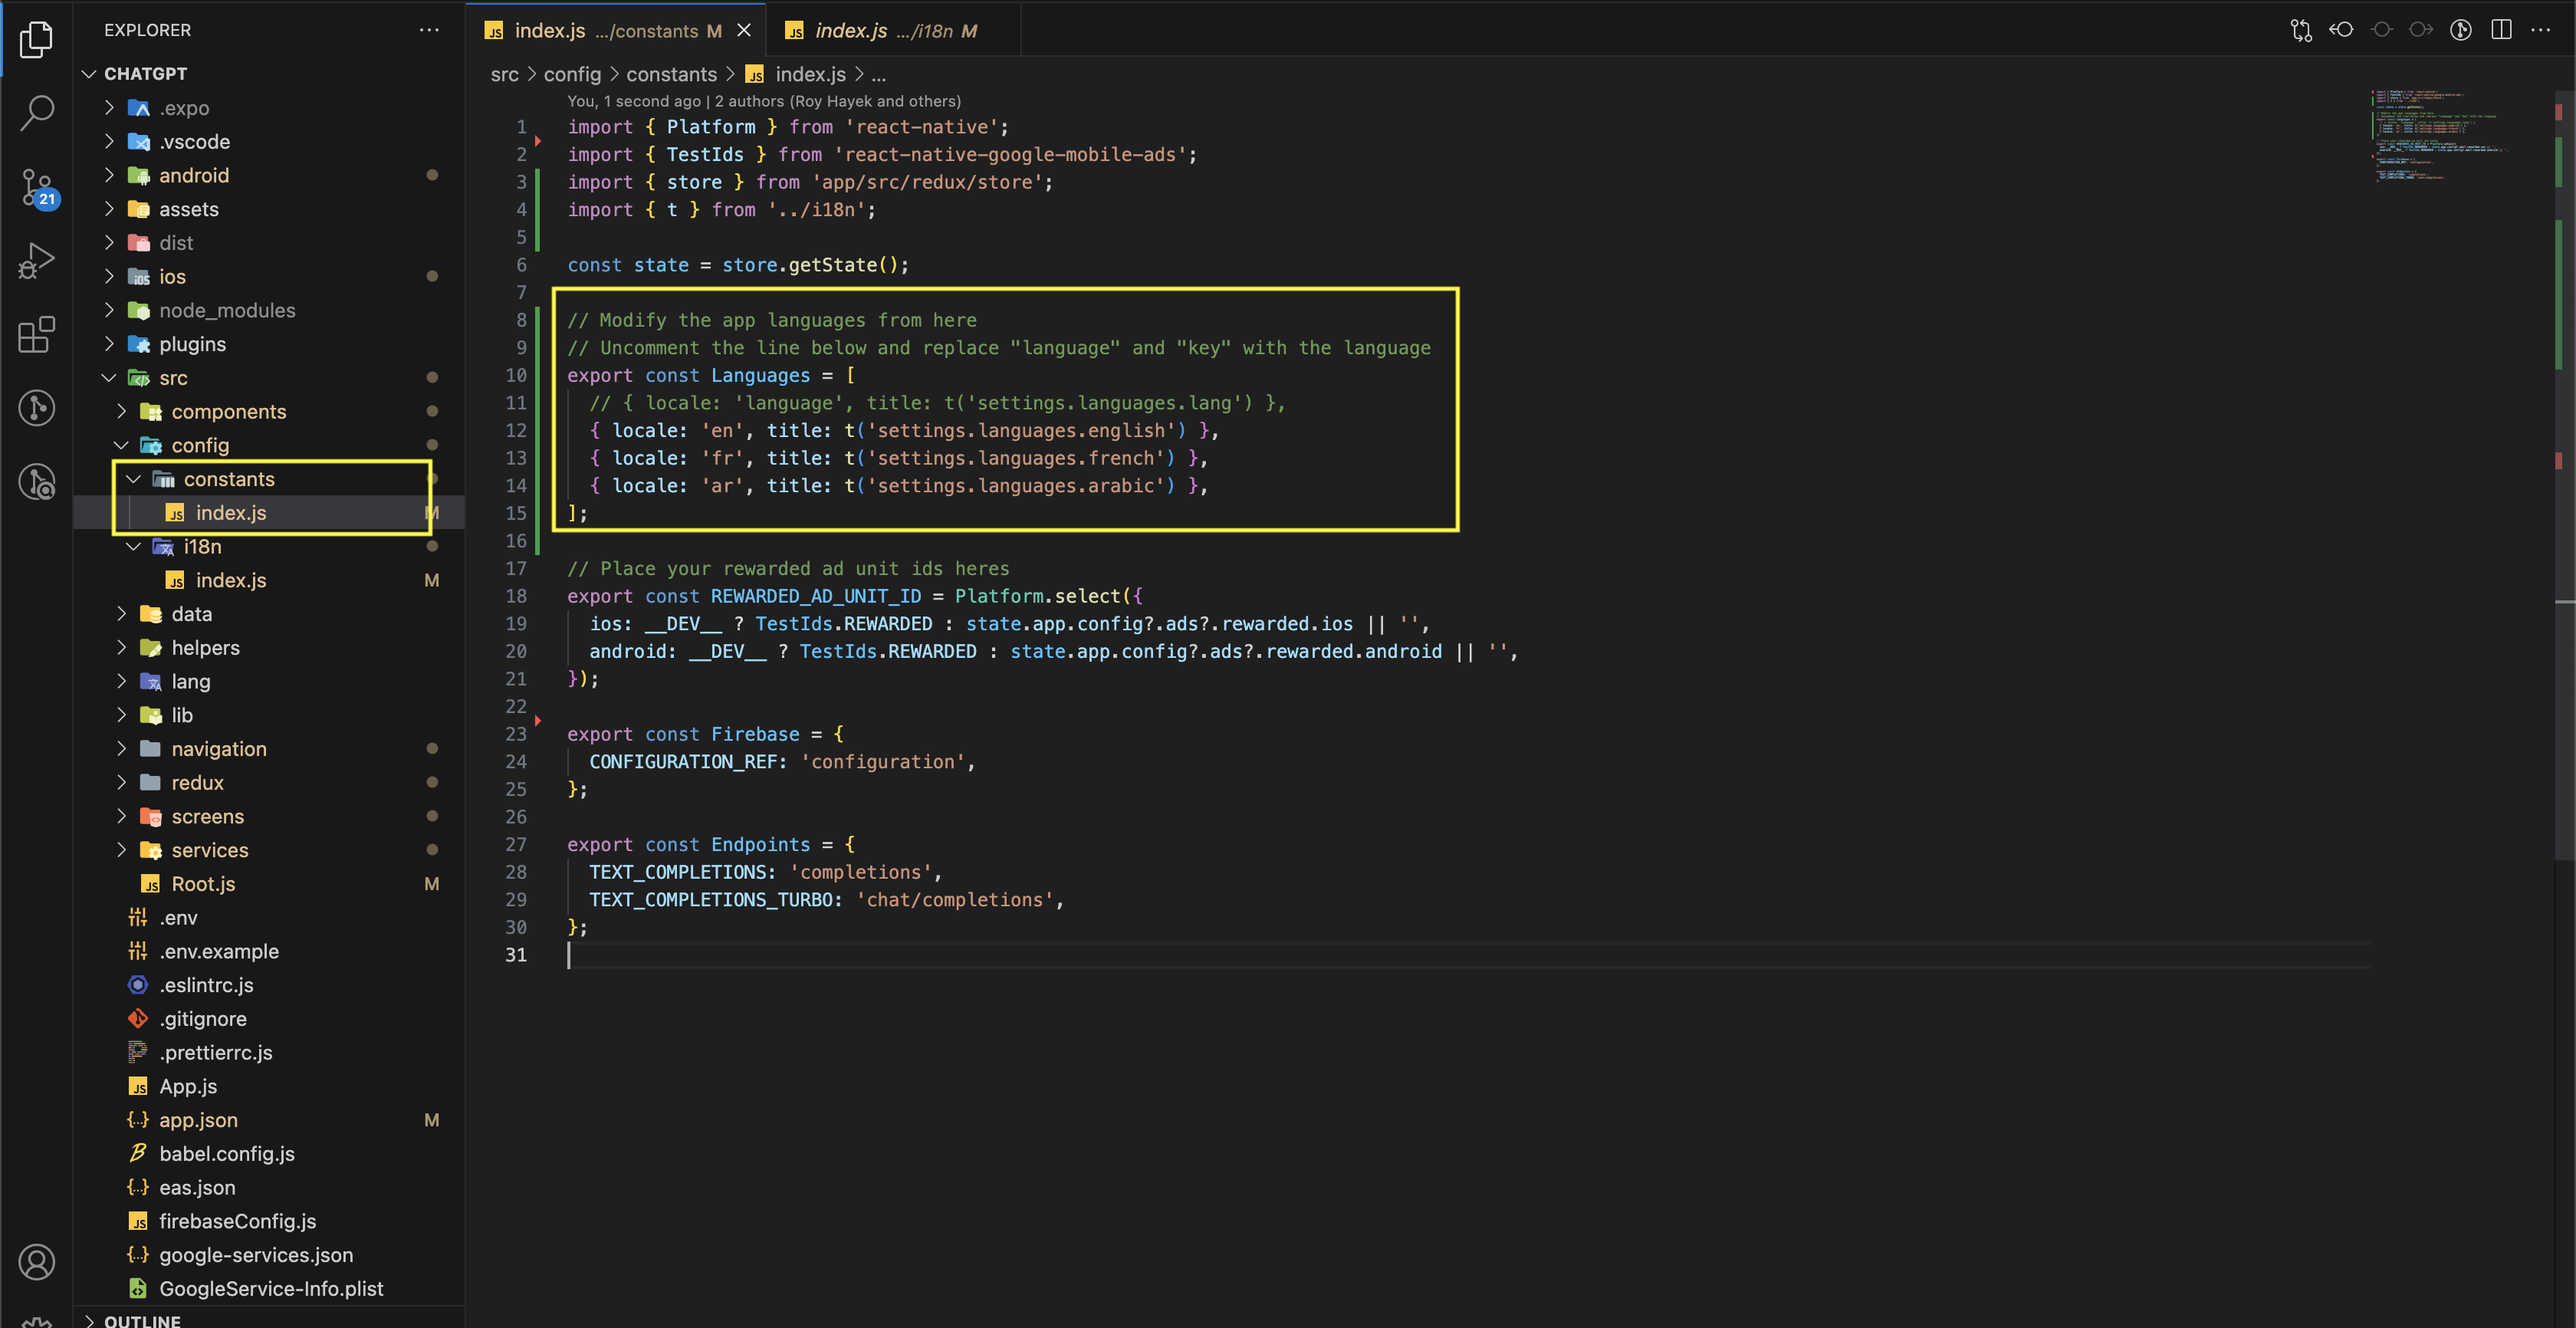Open the .eslintrc.js file
Screen dimensions: 2576x1328
270,985
